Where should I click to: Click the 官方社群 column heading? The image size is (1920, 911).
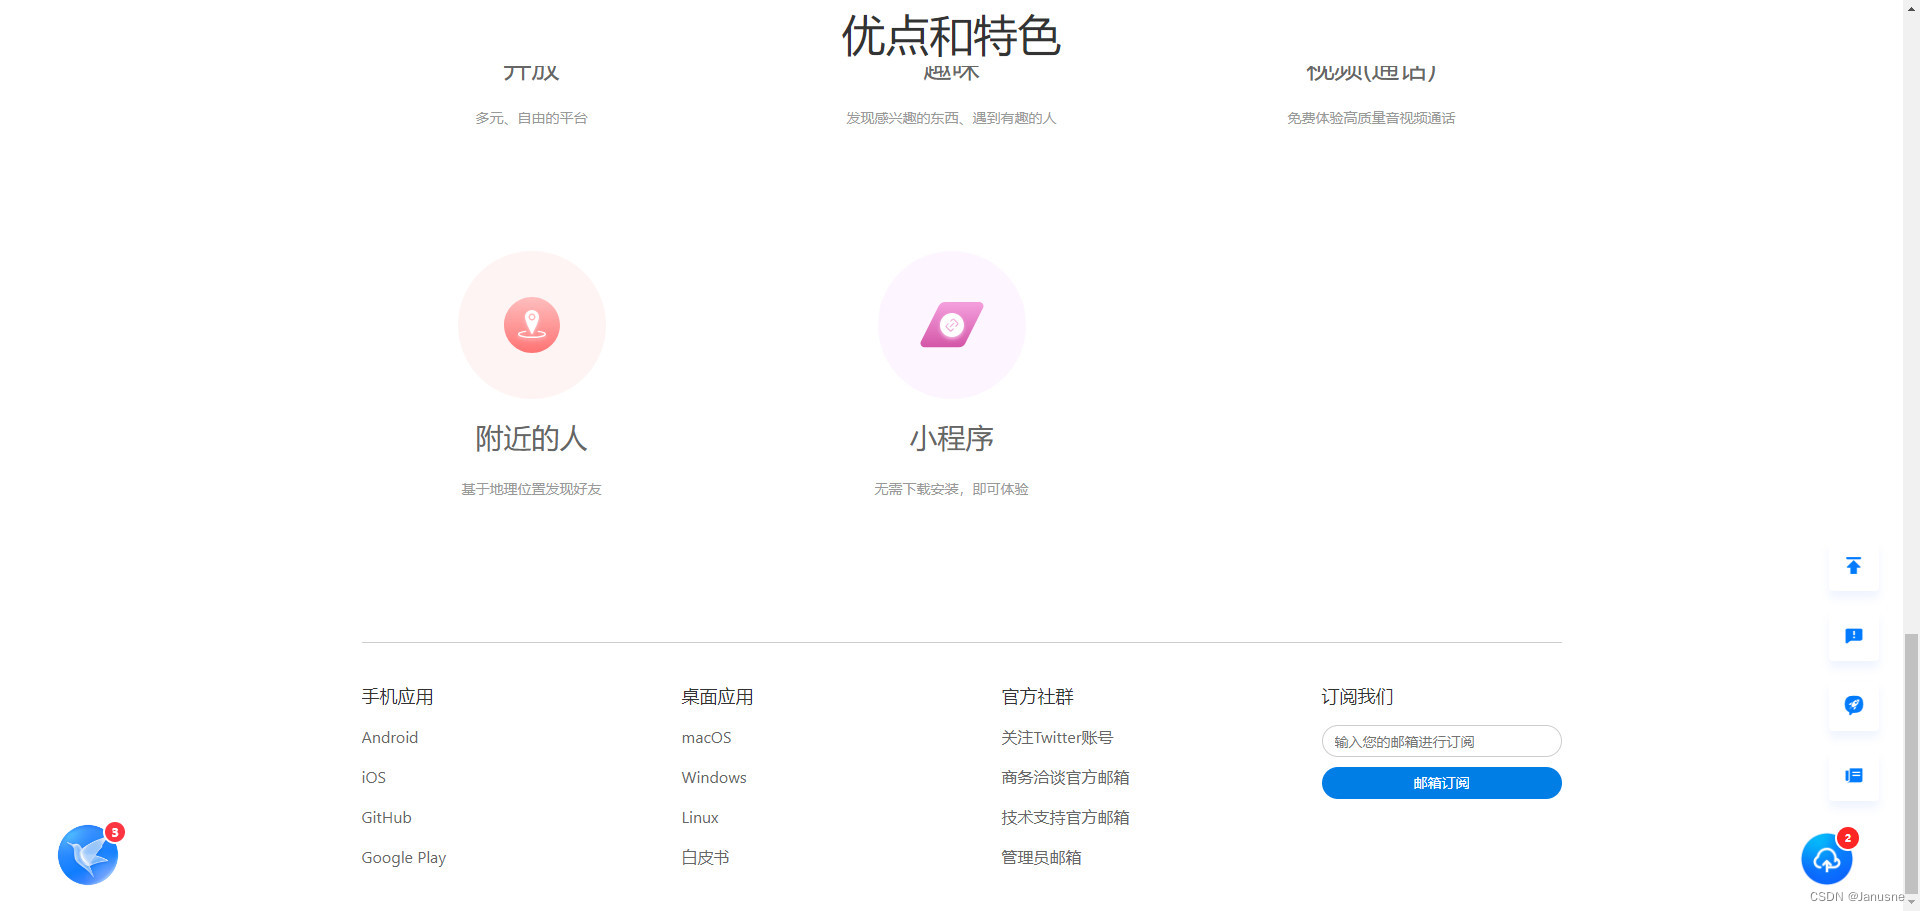[1037, 697]
